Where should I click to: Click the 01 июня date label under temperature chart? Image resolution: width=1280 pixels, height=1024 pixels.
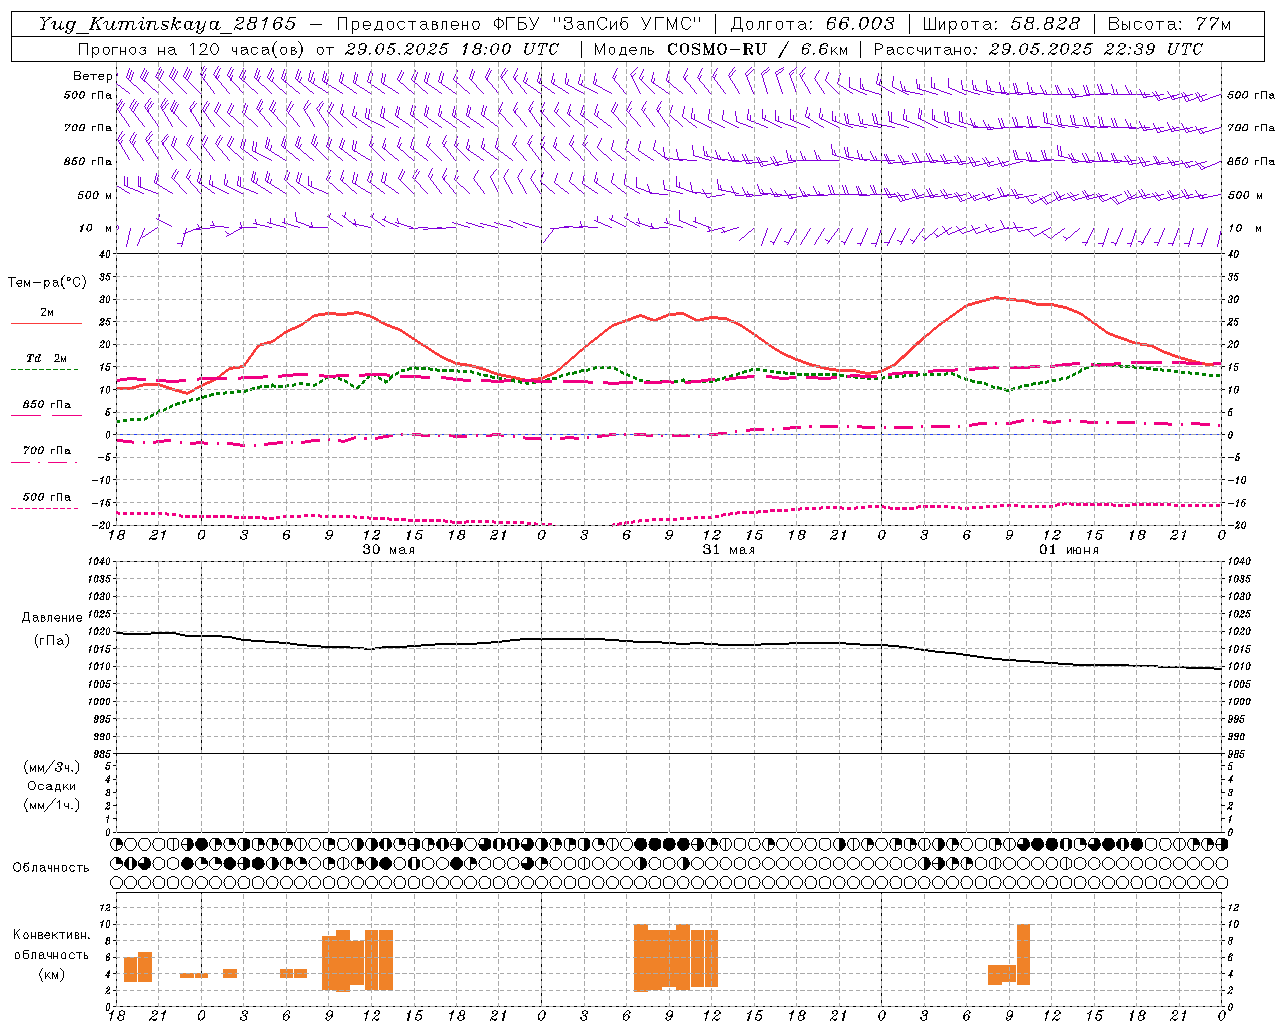pyautogui.click(x=1069, y=550)
